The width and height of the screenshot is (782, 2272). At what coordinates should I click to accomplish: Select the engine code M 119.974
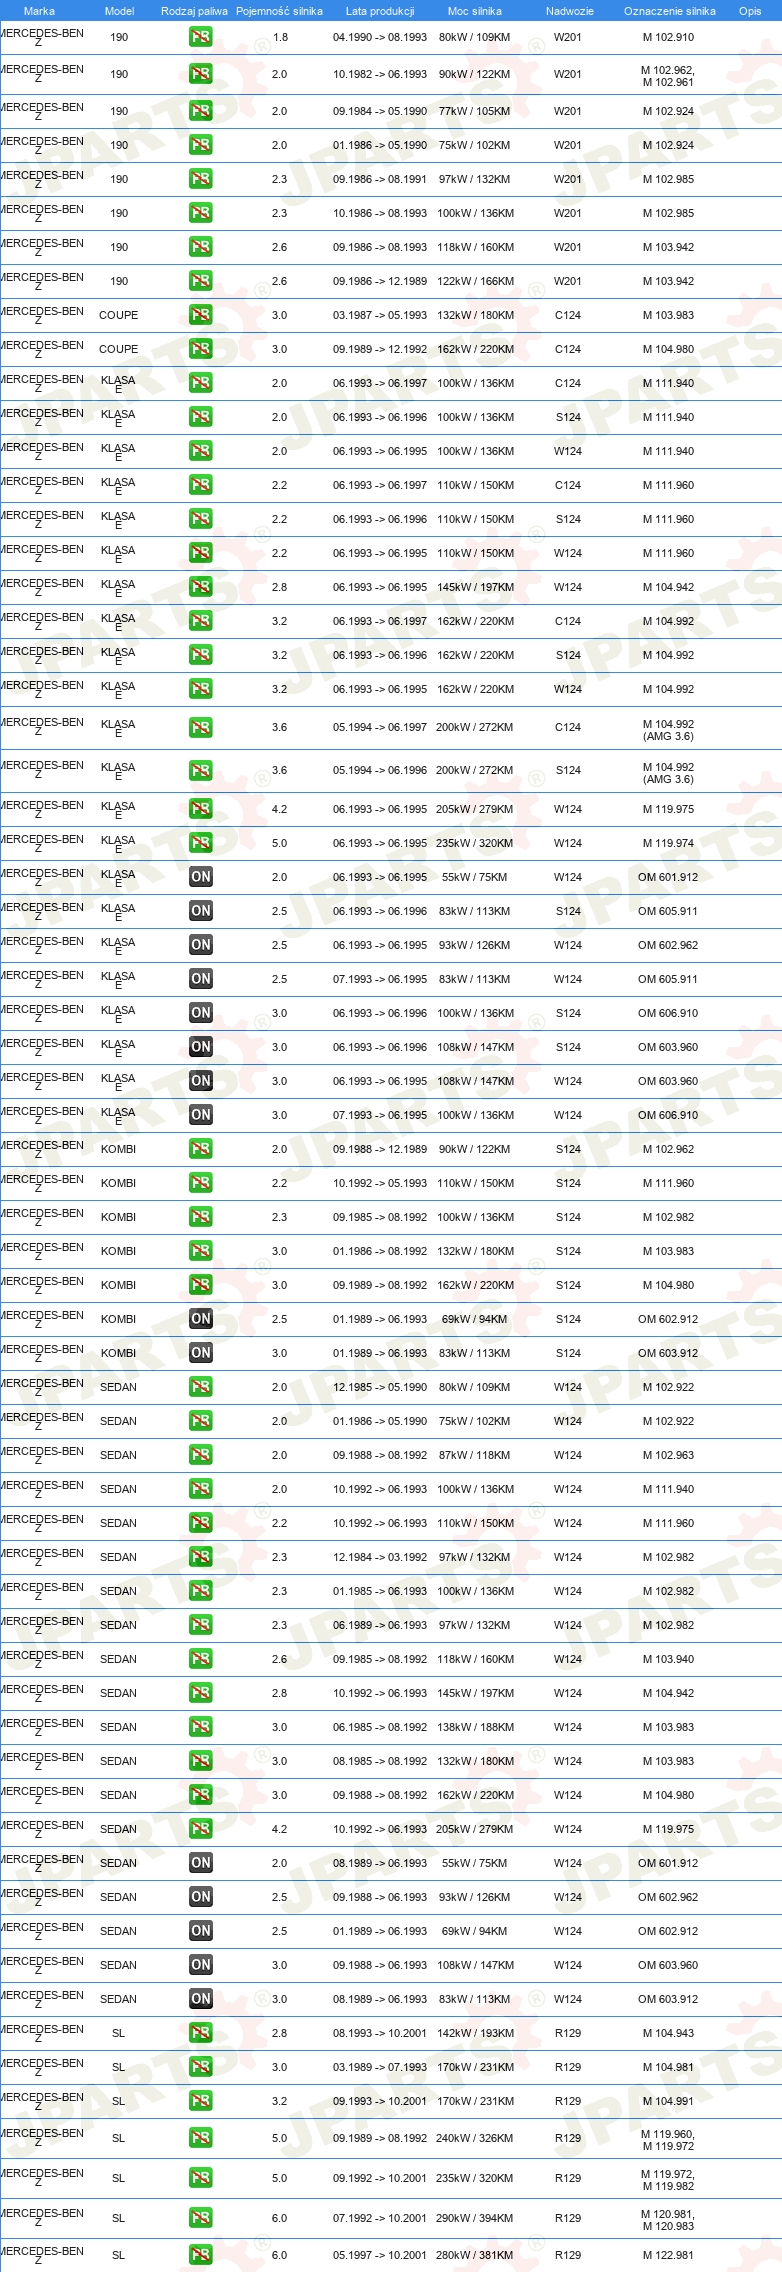tap(668, 843)
